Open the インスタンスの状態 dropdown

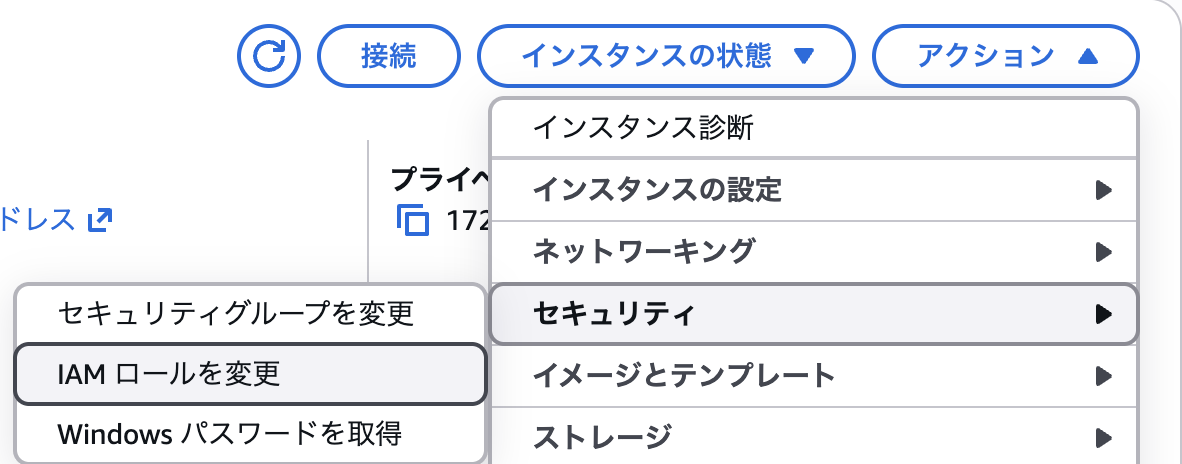click(x=666, y=55)
